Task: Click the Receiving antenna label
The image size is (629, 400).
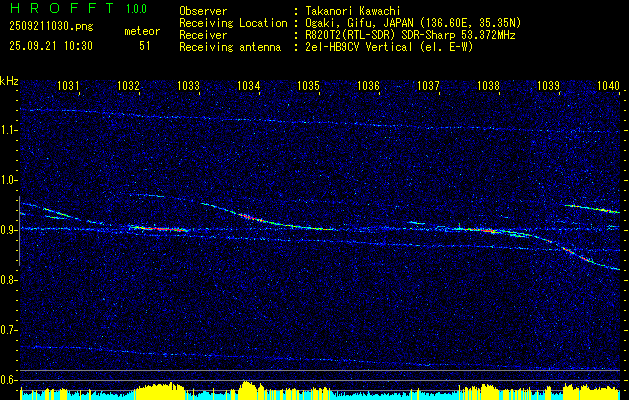Action: click(x=230, y=47)
